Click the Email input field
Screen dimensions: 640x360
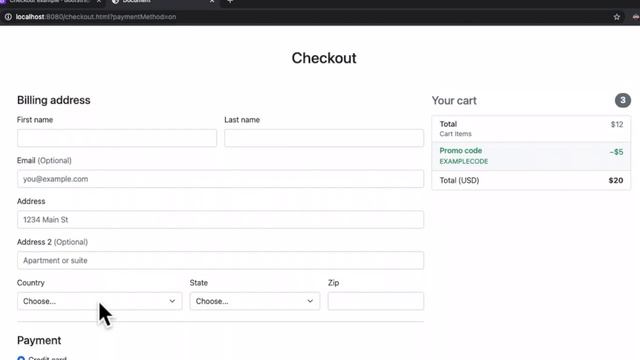[220, 179]
